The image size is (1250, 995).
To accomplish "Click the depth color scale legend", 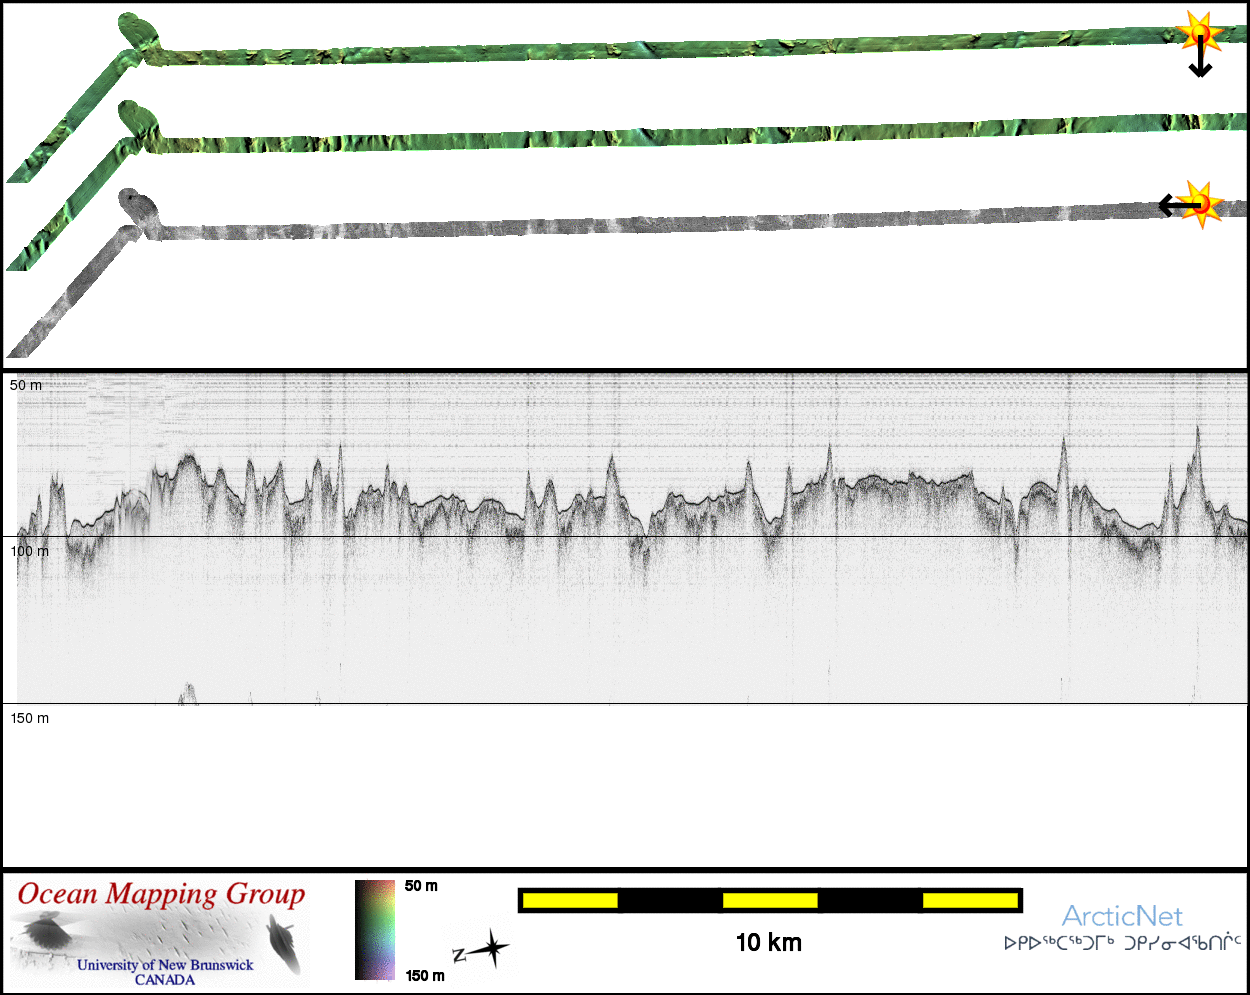I will click(375, 929).
